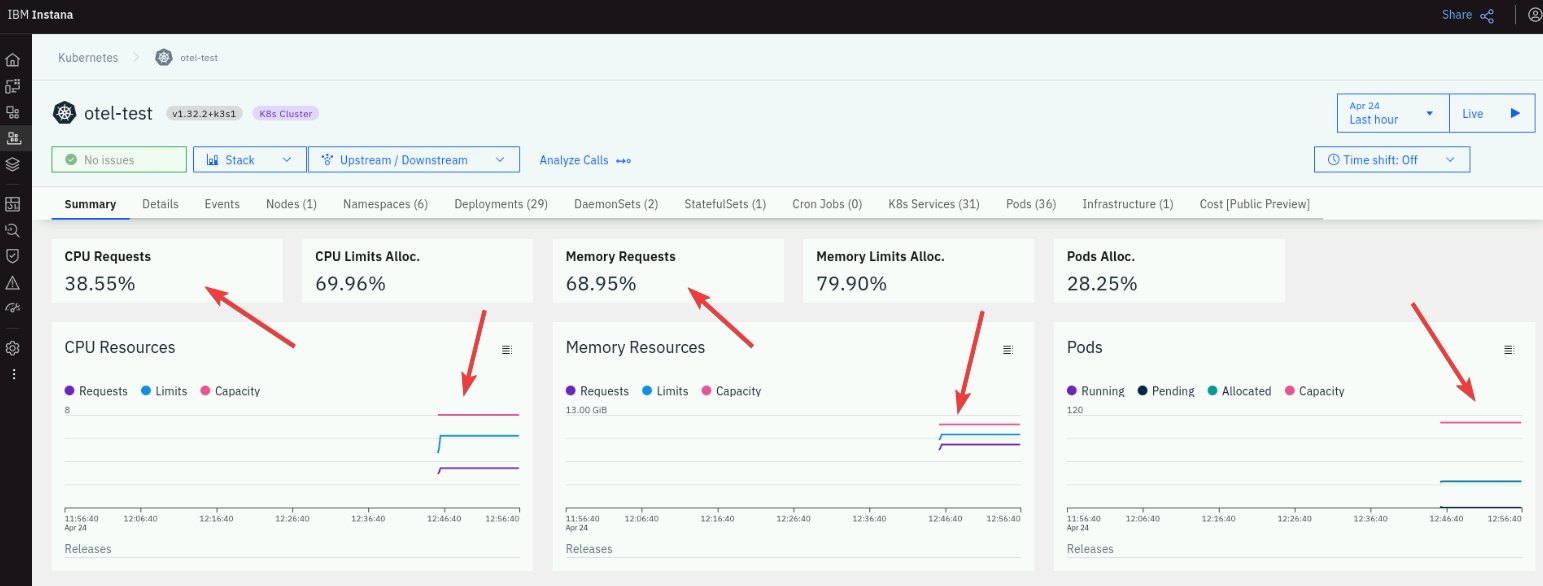Toggle Requests series in Memory Resources legend

click(597, 391)
